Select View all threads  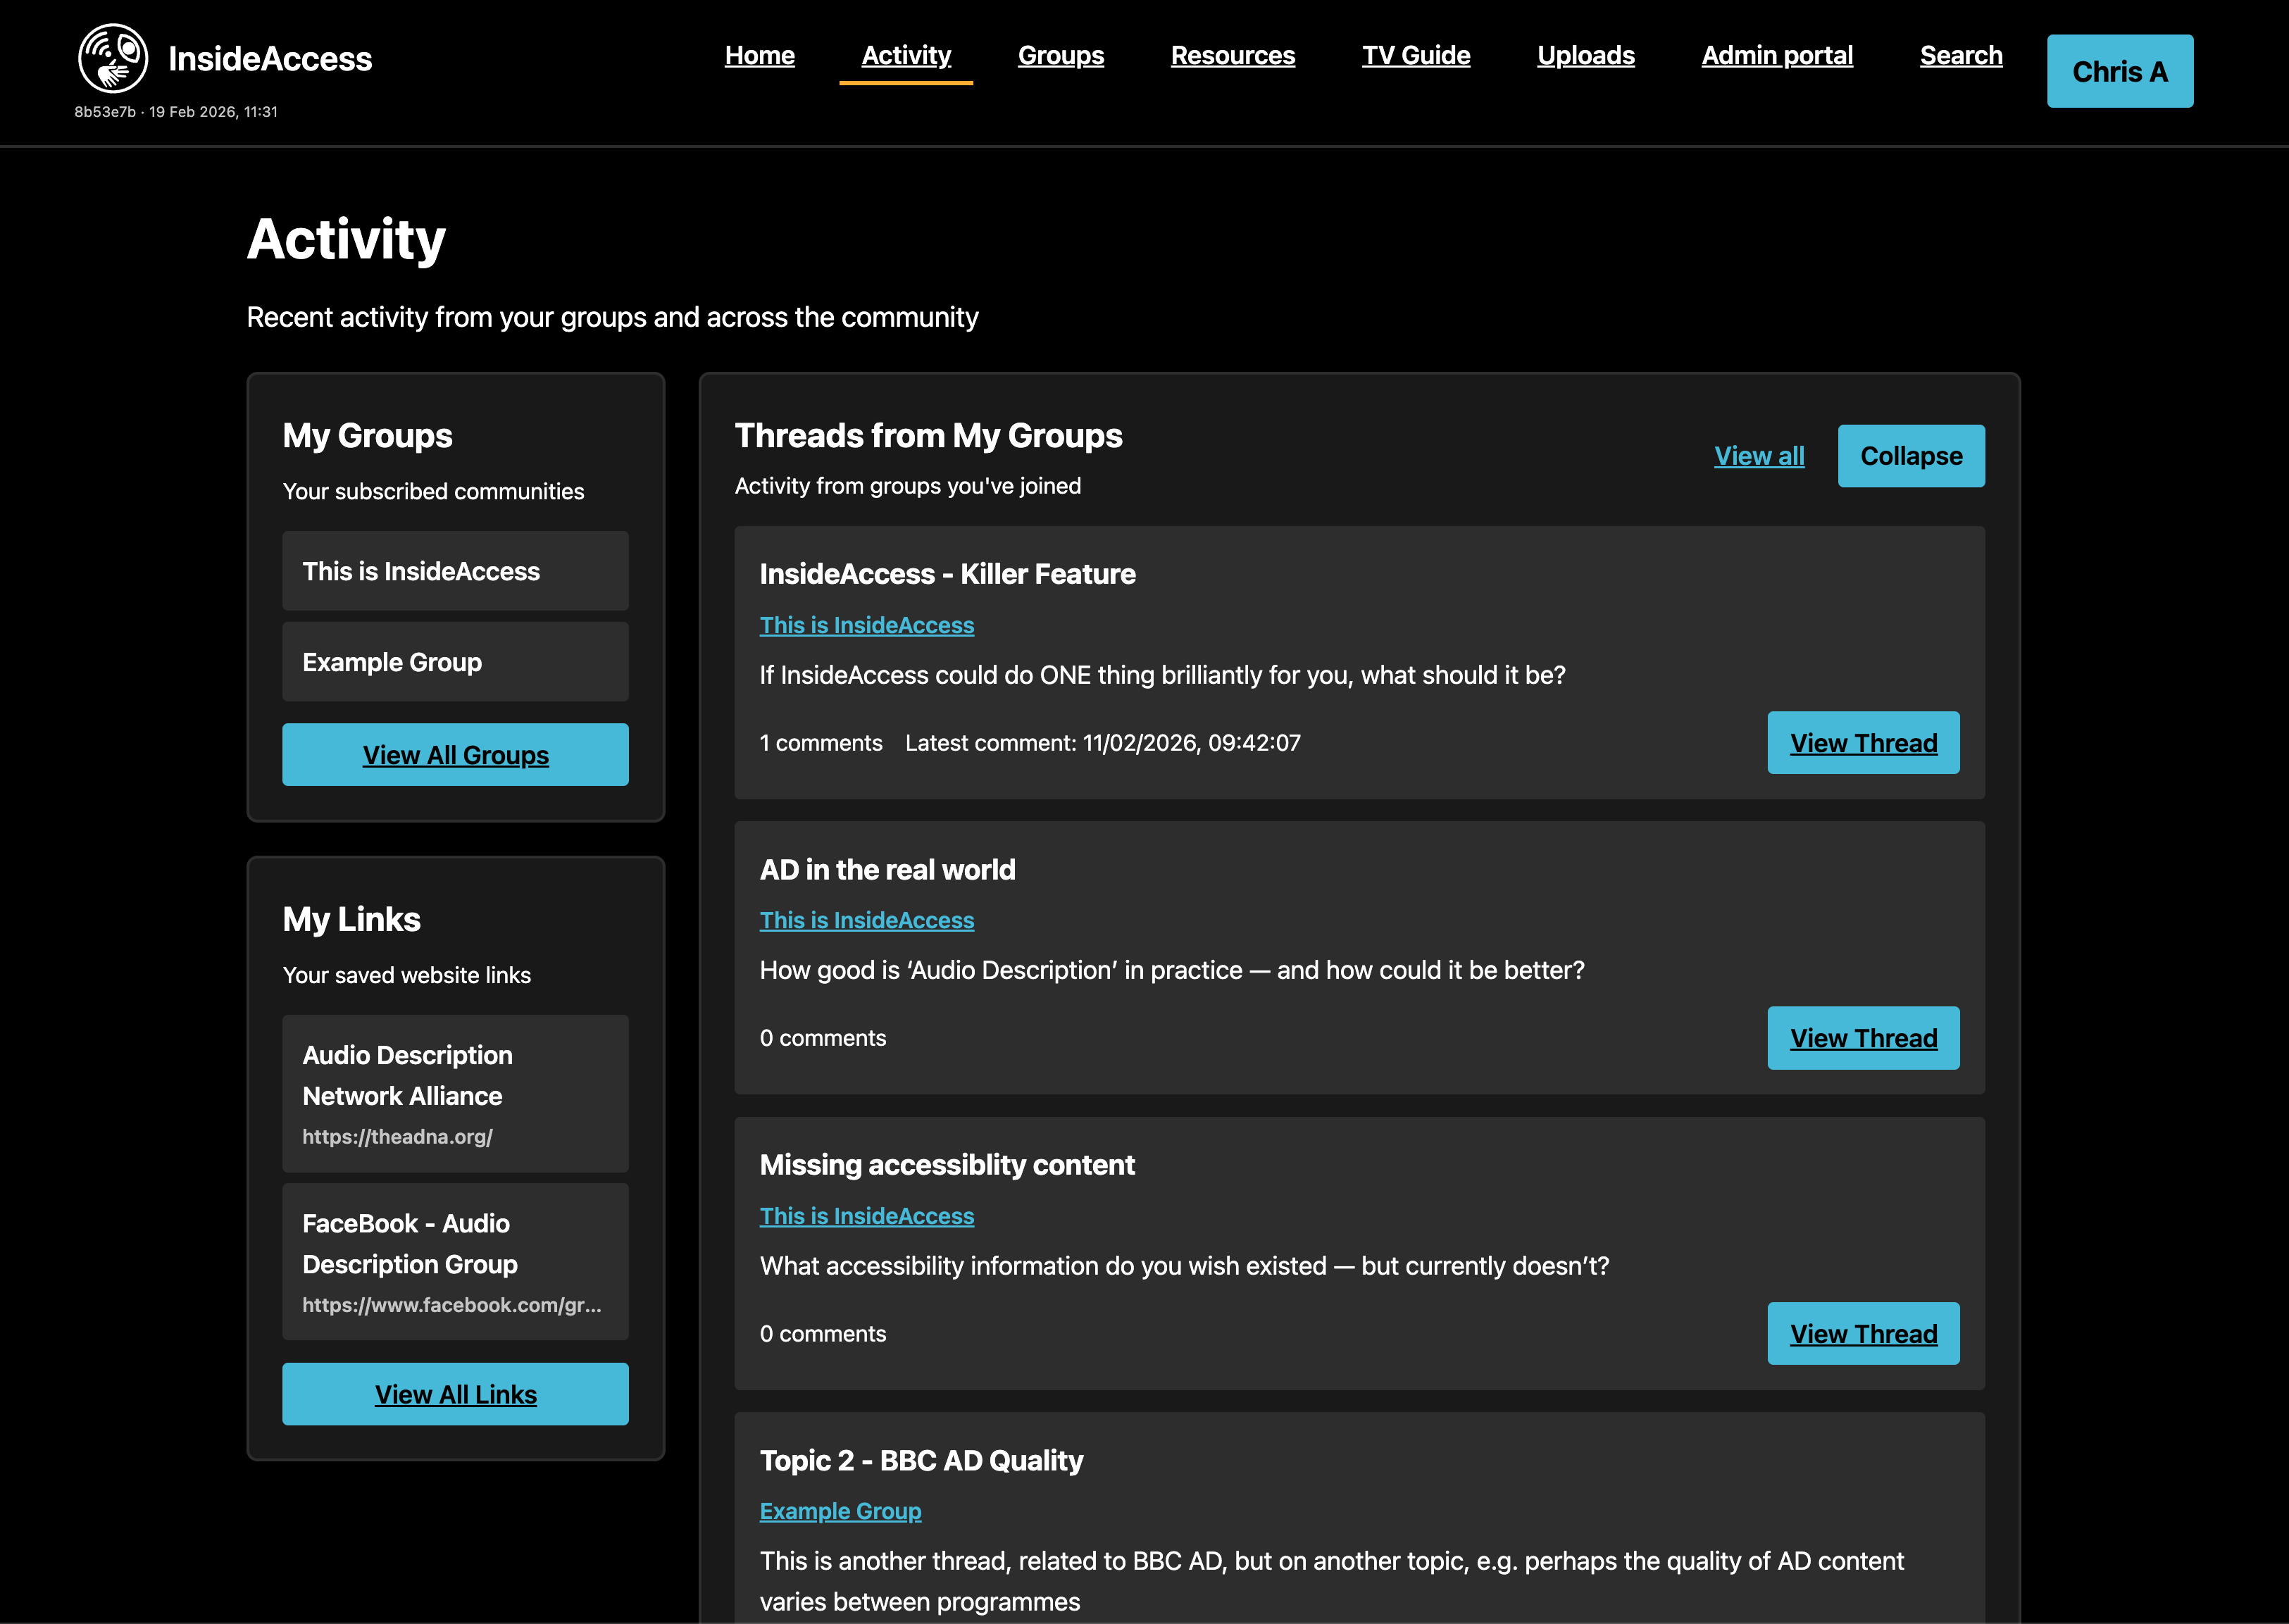coord(1759,455)
